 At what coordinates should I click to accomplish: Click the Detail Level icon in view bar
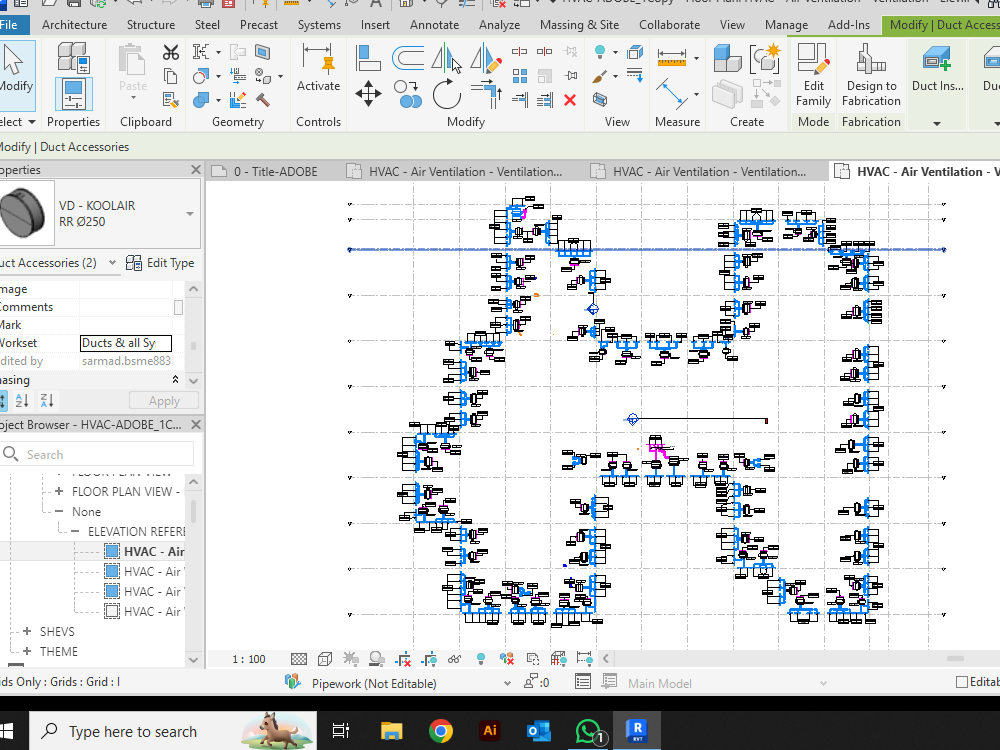299,659
